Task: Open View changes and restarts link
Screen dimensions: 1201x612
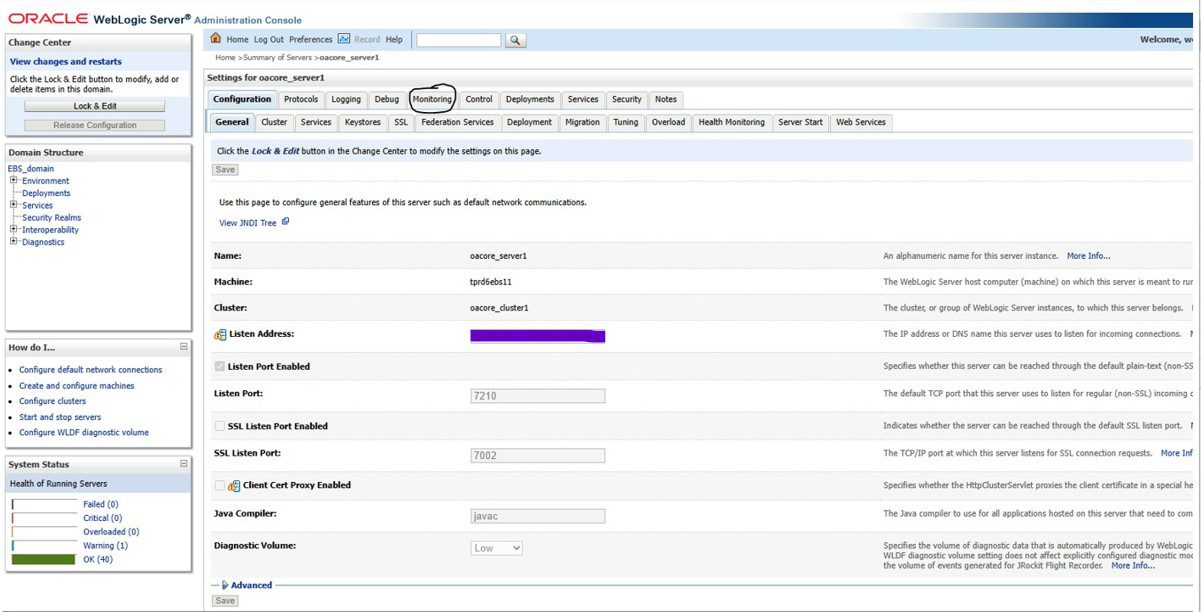Action: [66, 61]
